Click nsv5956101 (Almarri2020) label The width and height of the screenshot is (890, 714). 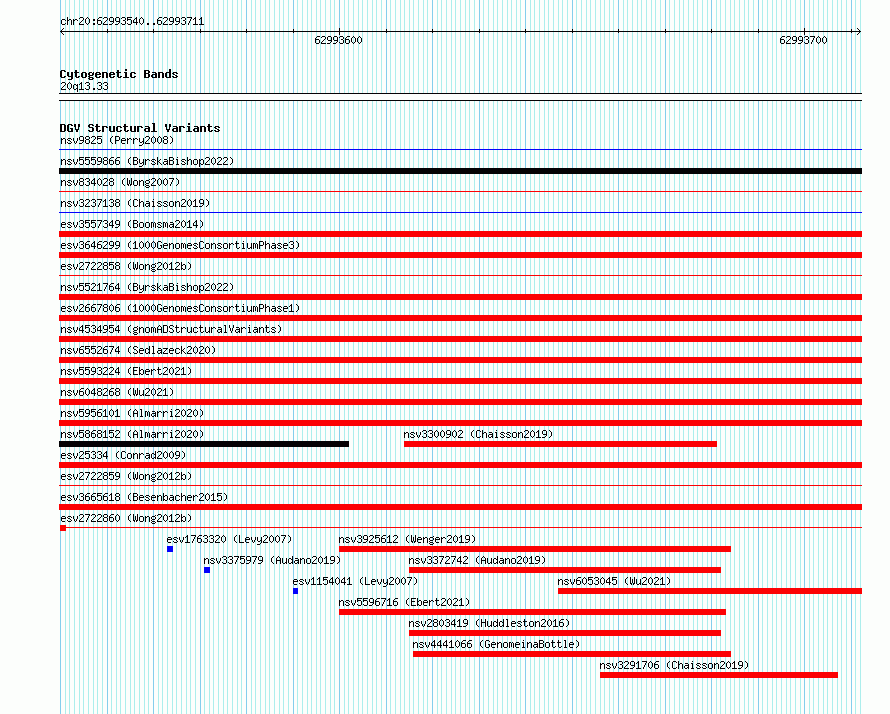[x=132, y=413]
